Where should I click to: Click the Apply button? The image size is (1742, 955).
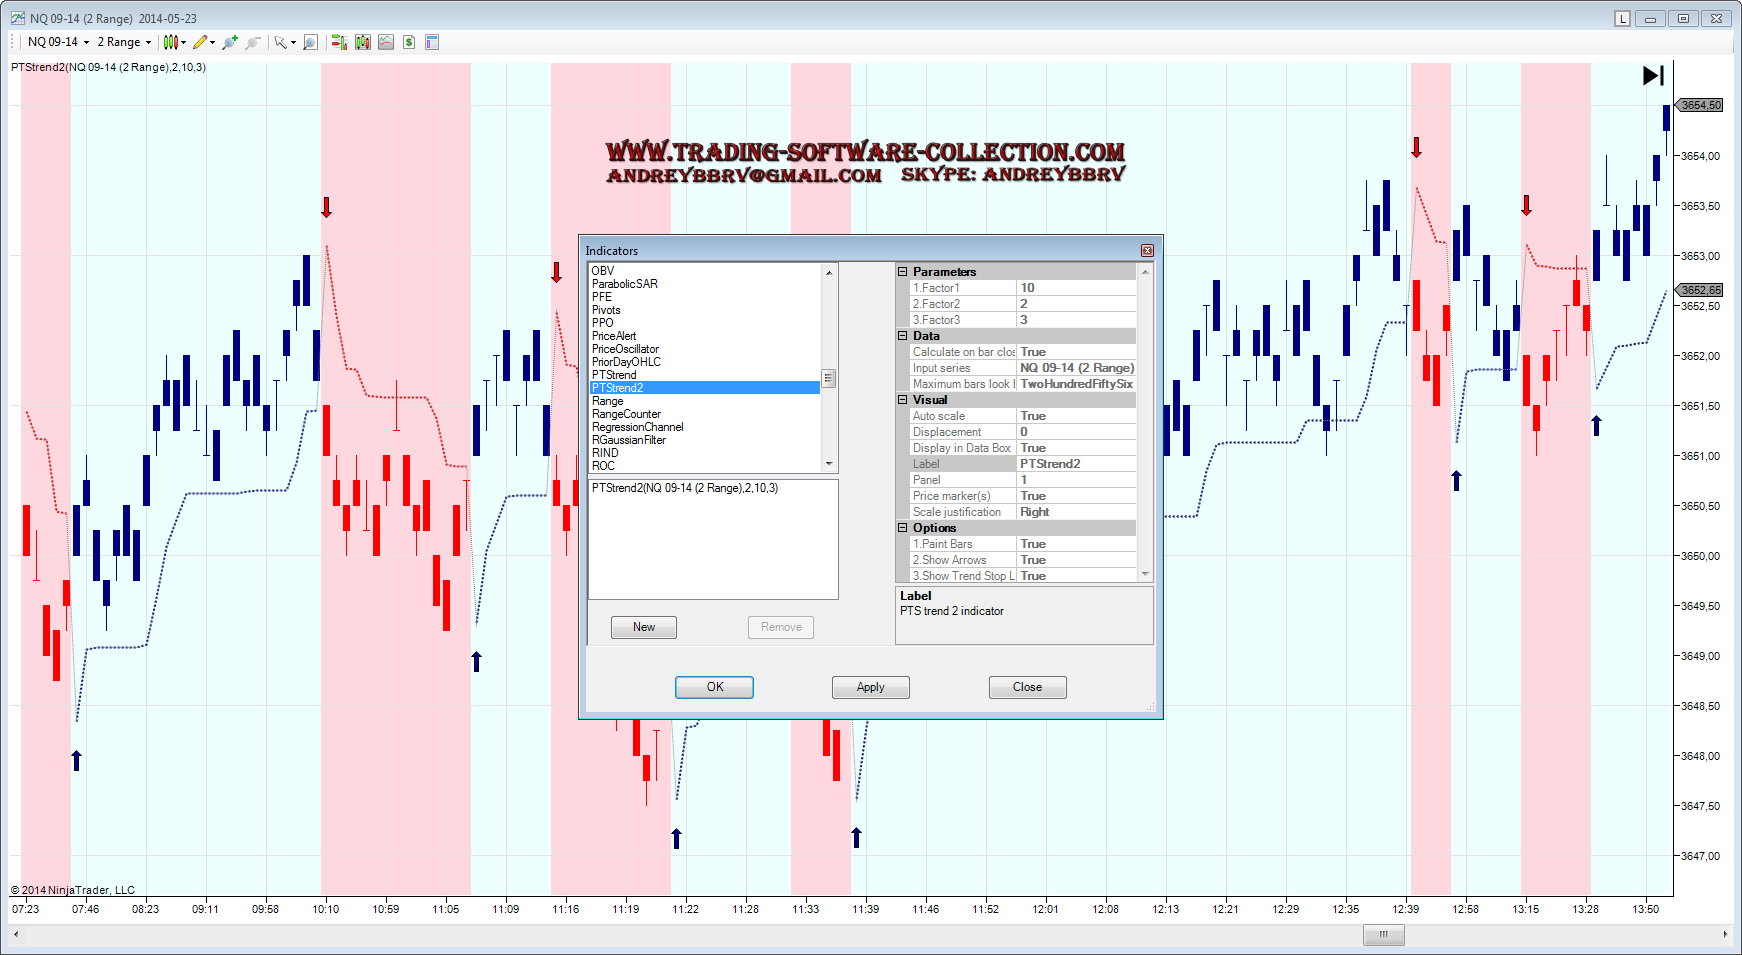coord(870,687)
